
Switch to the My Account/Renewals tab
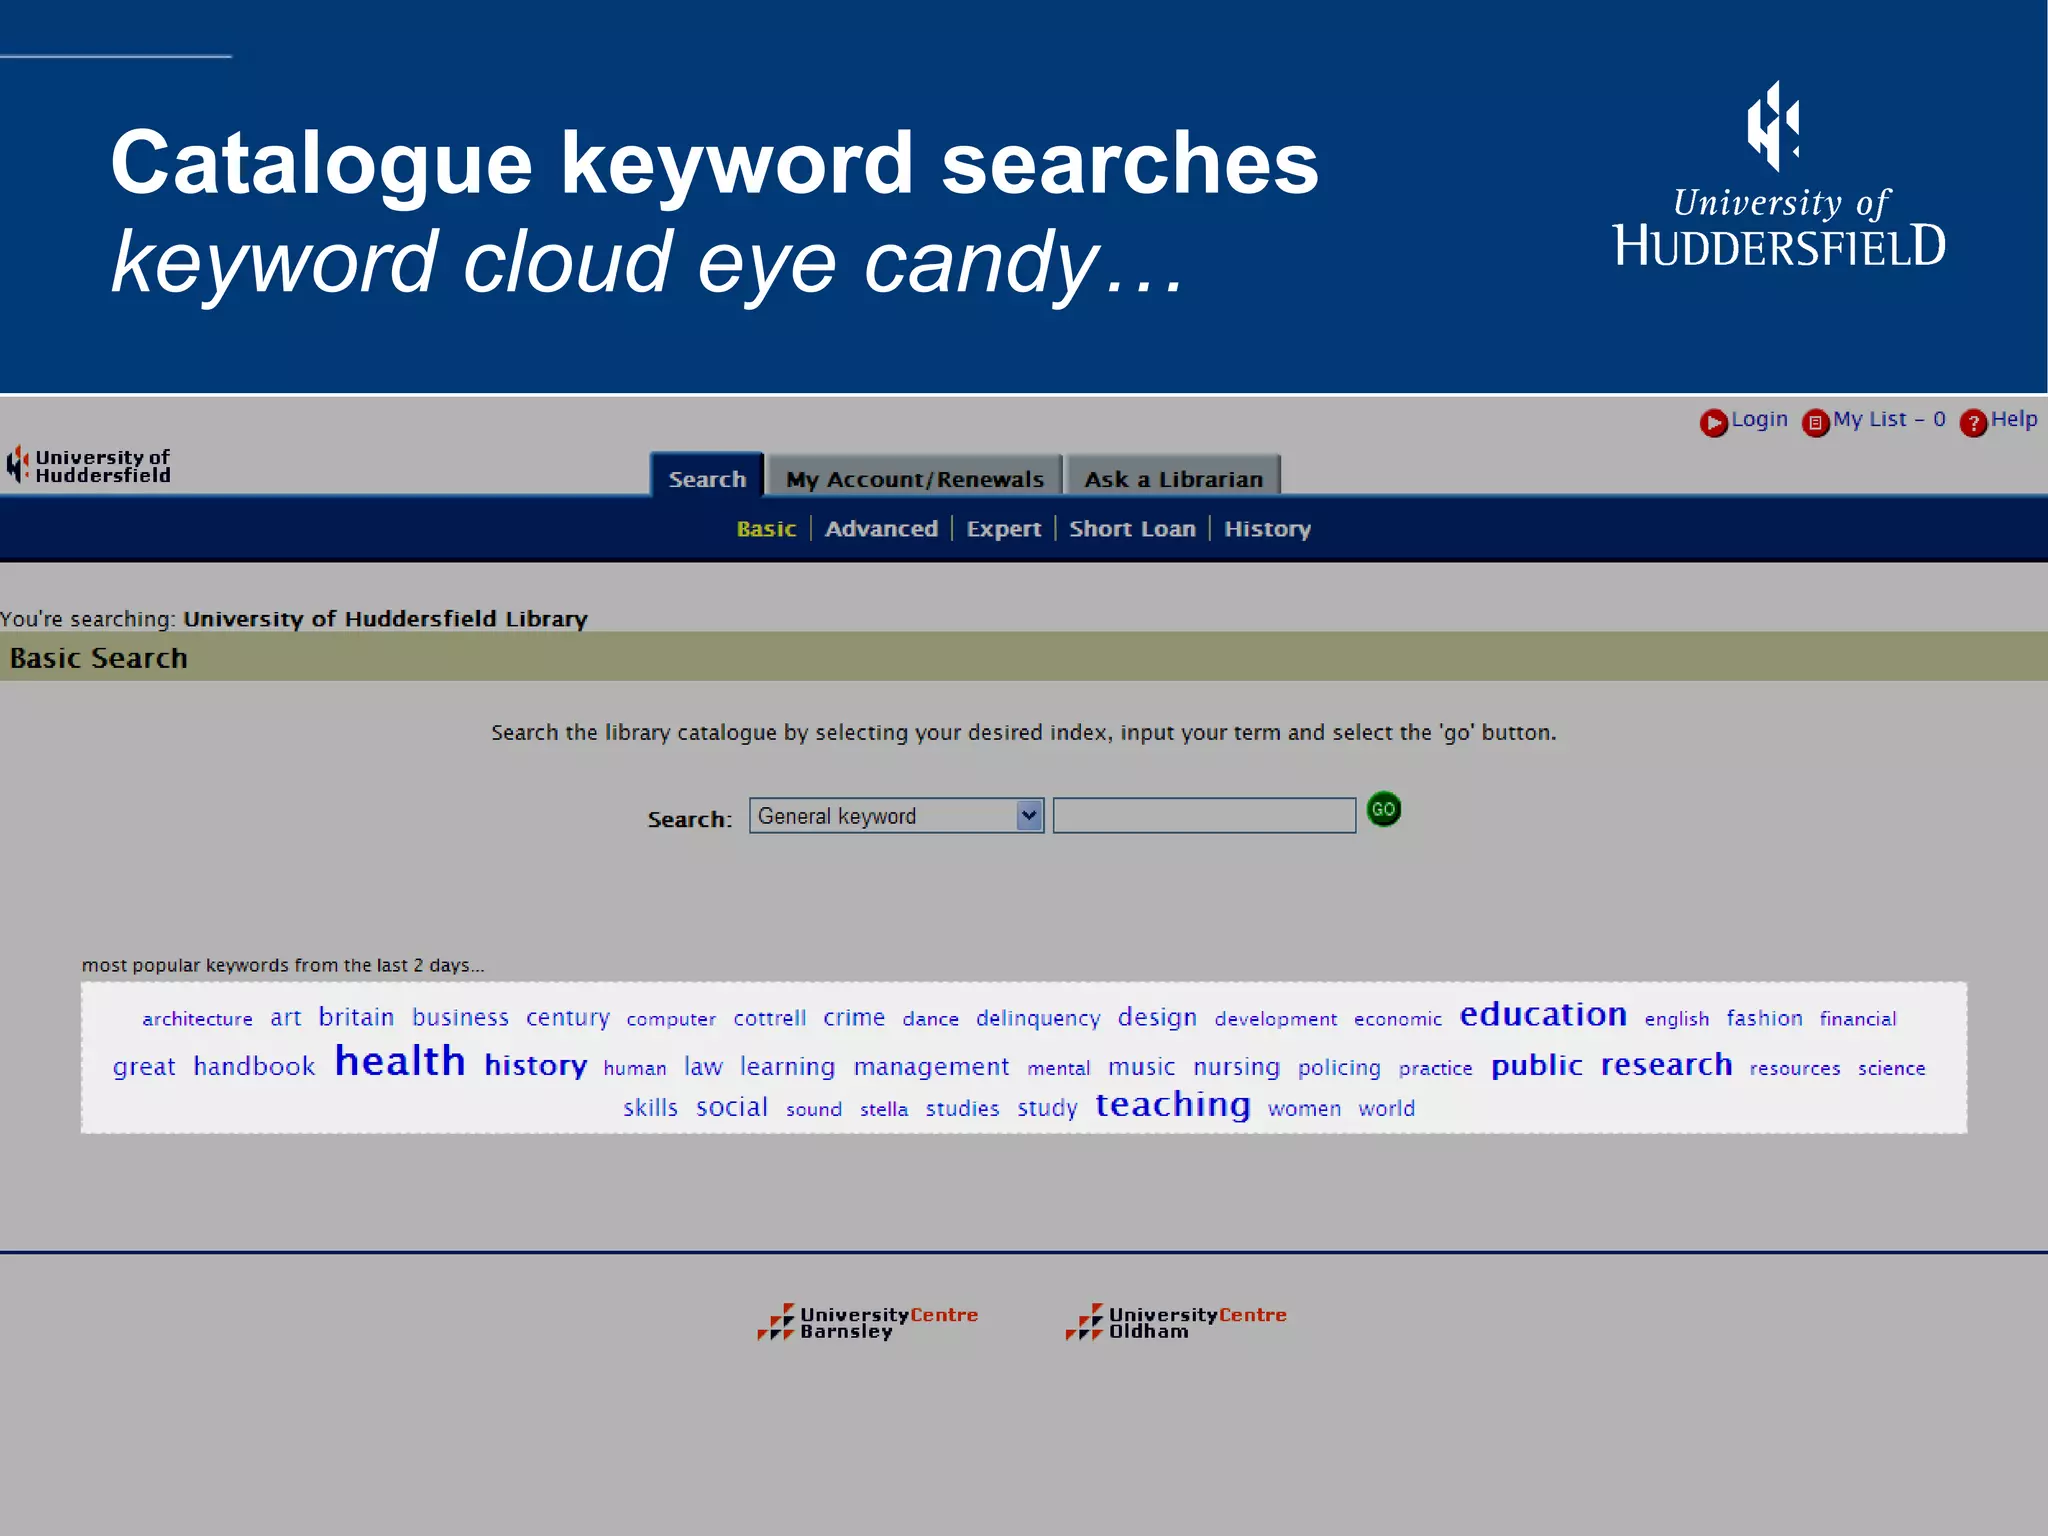coord(914,479)
